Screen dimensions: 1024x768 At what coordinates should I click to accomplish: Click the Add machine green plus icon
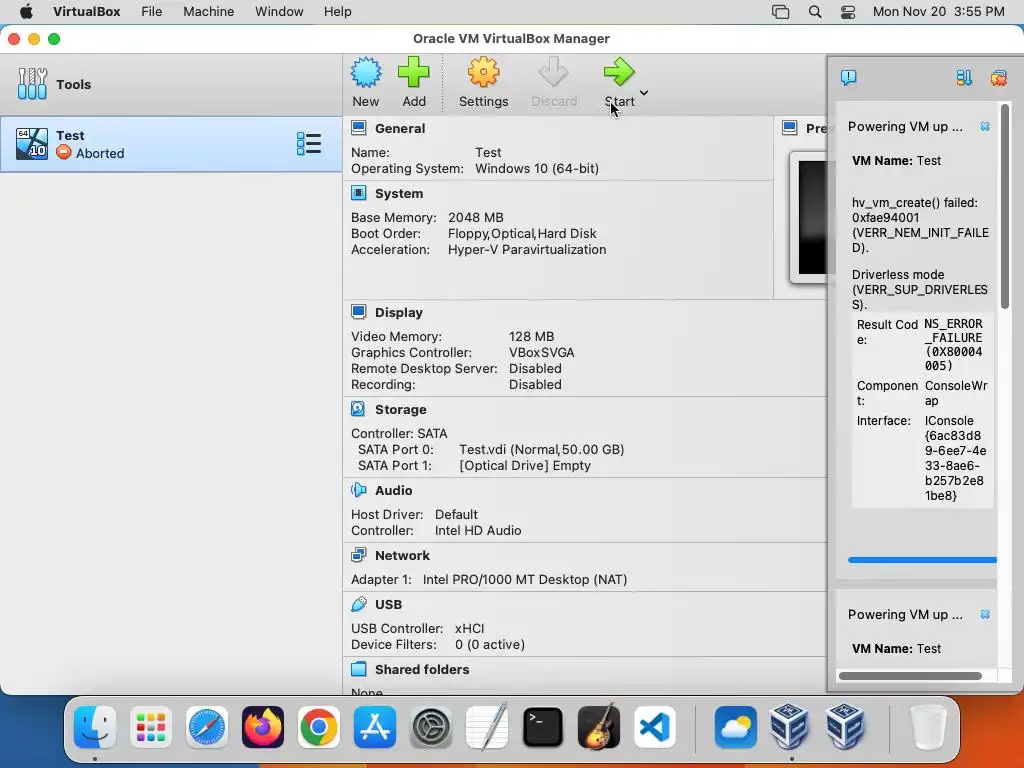[414, 72]
